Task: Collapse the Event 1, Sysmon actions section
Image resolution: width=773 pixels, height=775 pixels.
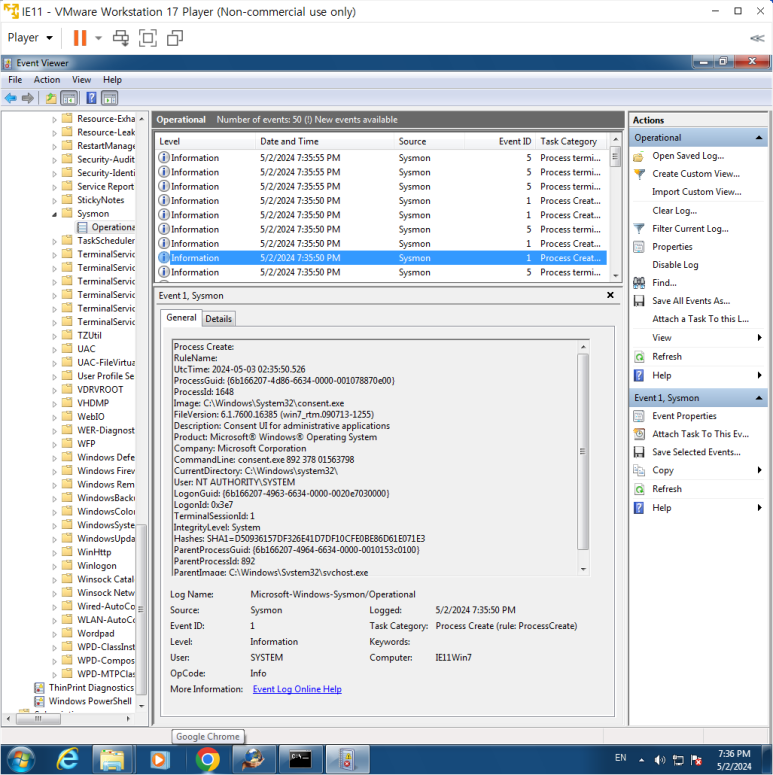Action: [x=759, y=398]
